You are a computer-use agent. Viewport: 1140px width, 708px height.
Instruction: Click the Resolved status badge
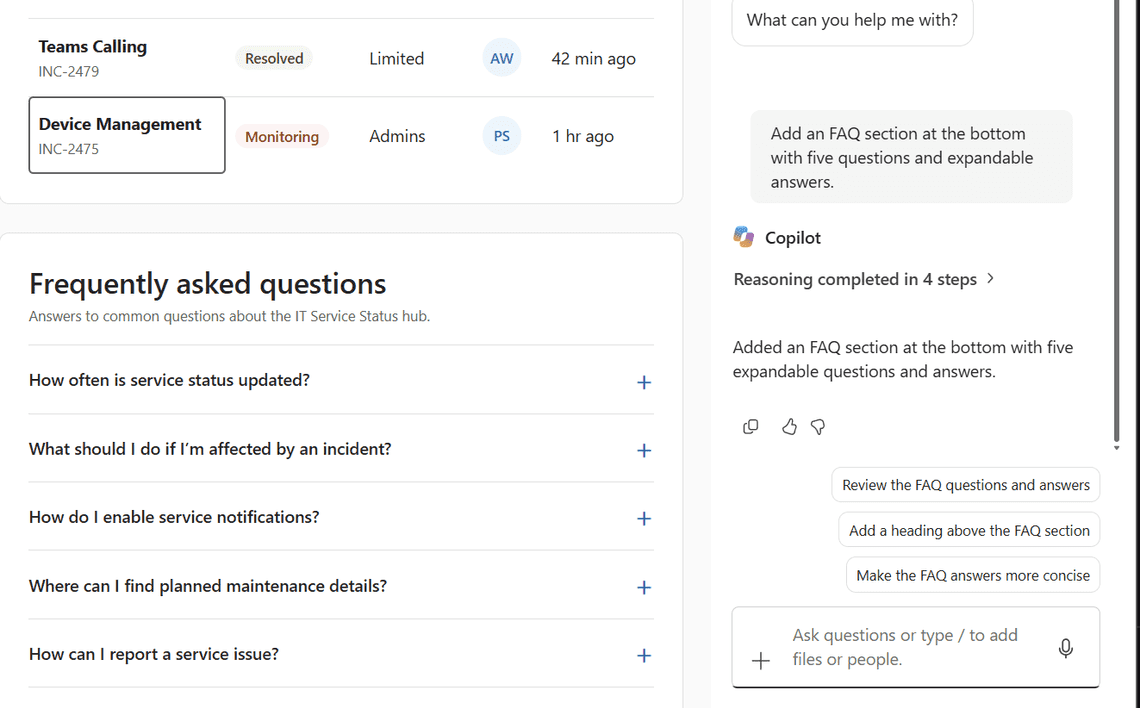pos(274,58)
